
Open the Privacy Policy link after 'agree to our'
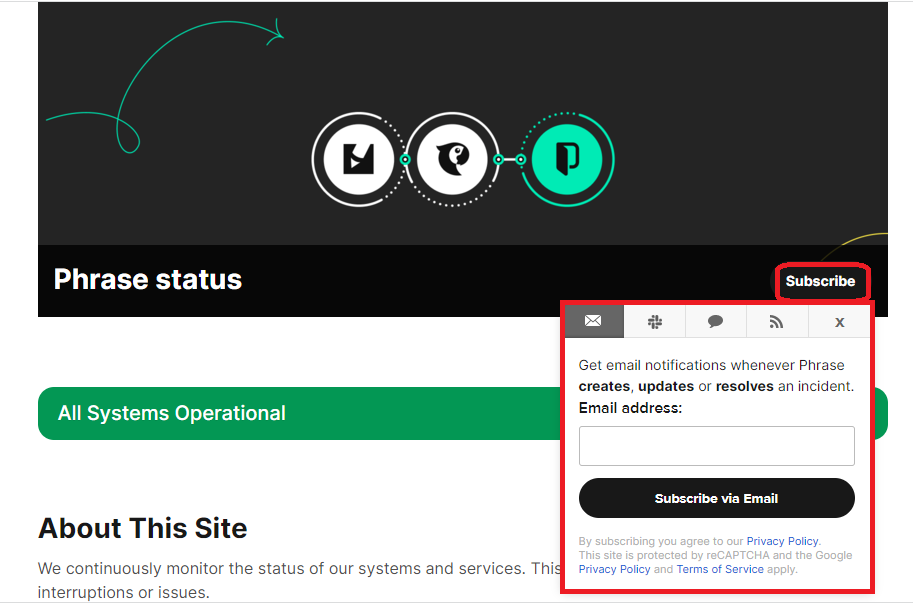point(782,541)
